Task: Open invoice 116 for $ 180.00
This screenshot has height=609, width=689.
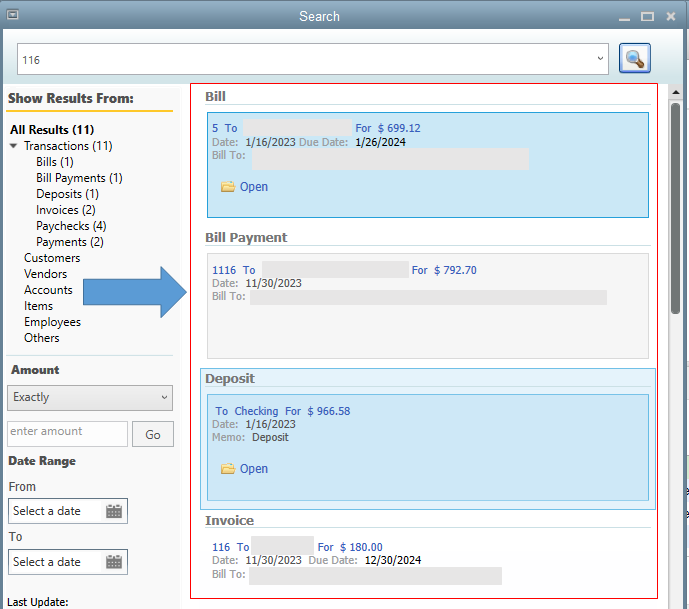Action: 297,547
